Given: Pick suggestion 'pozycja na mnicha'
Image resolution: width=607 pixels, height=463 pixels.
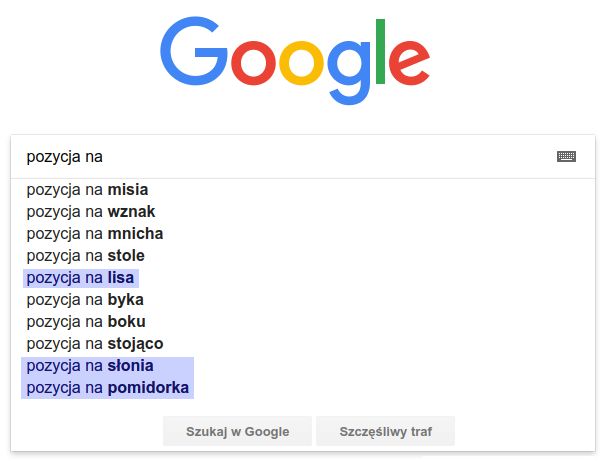Looking at the screenshot, I should 95,234.
